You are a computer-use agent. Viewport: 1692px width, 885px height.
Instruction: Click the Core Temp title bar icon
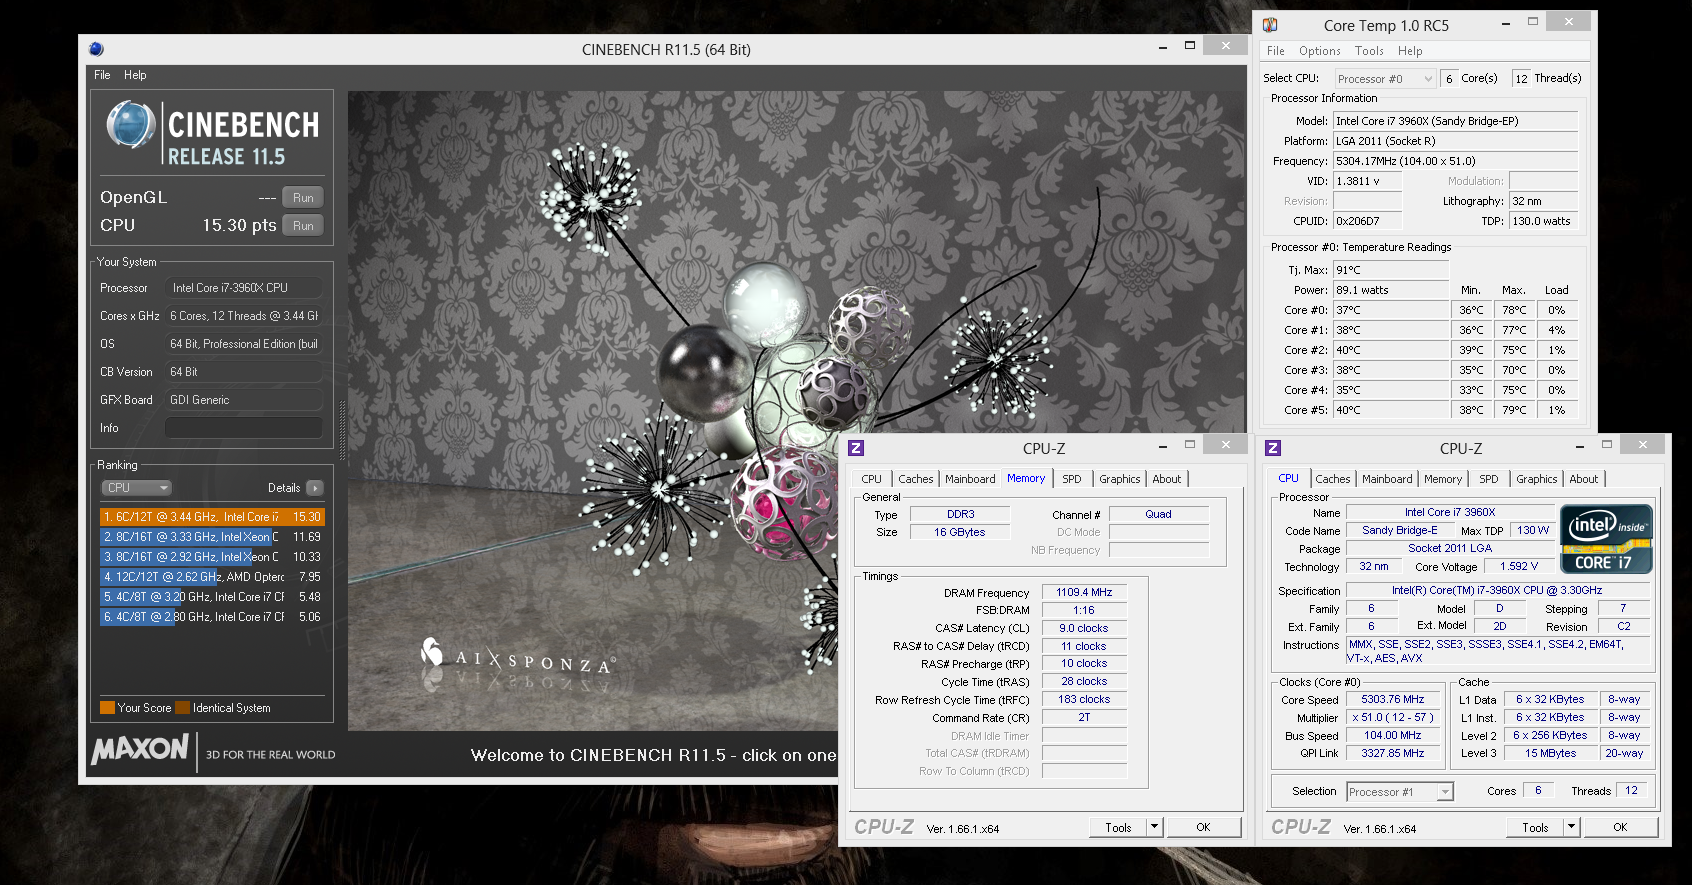coord(1270,25)
